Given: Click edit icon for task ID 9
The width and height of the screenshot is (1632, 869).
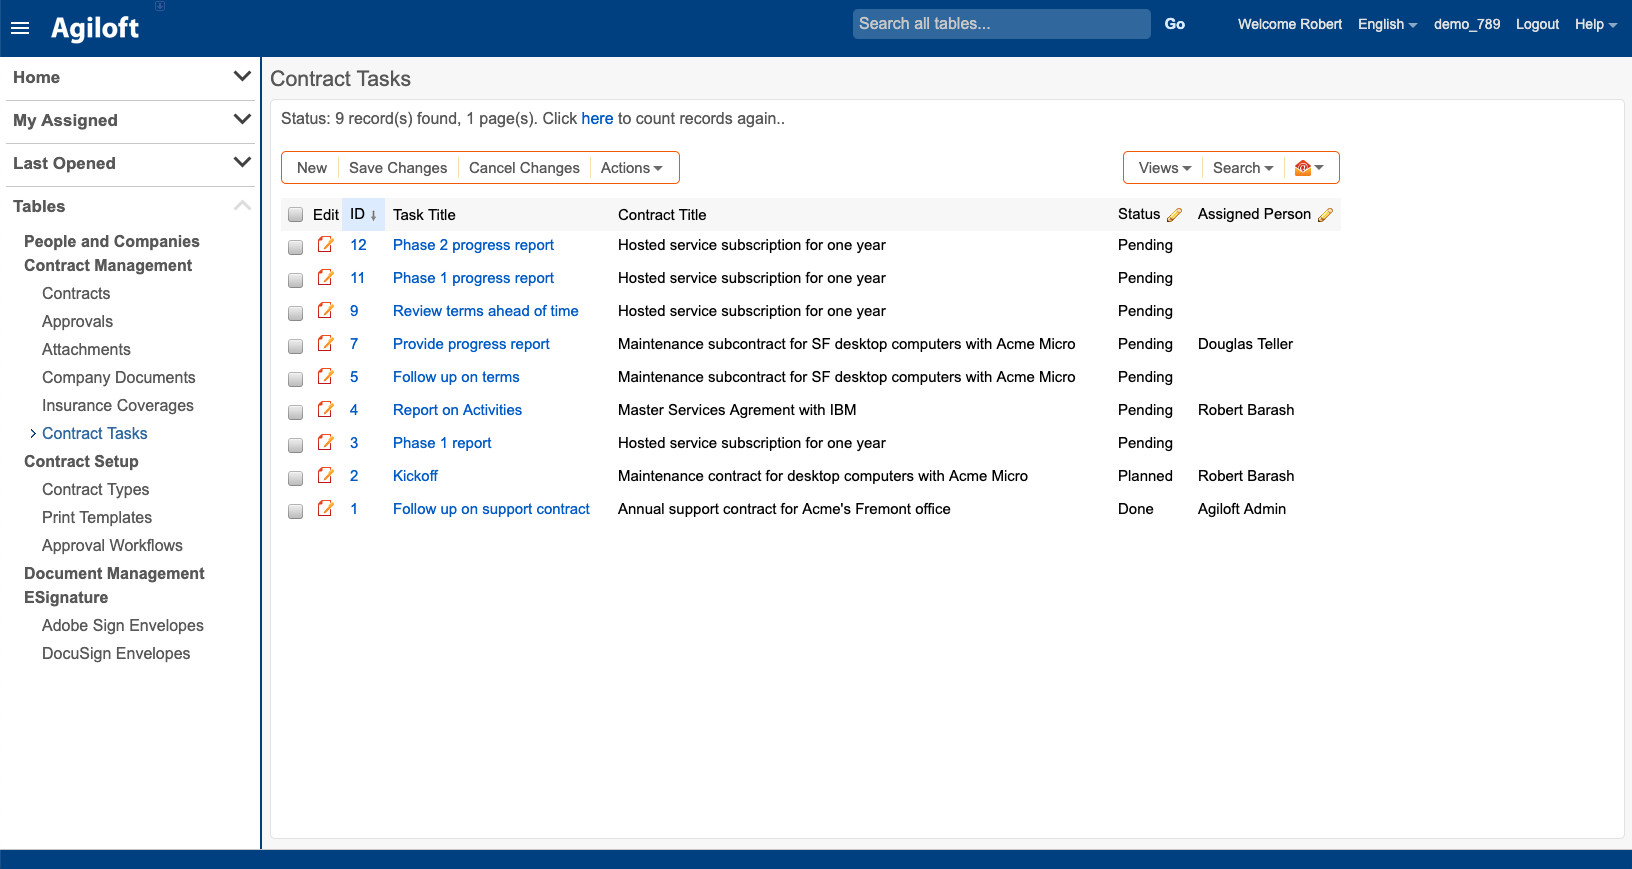Looking at the screenshot, I should (x=325, y=311).
